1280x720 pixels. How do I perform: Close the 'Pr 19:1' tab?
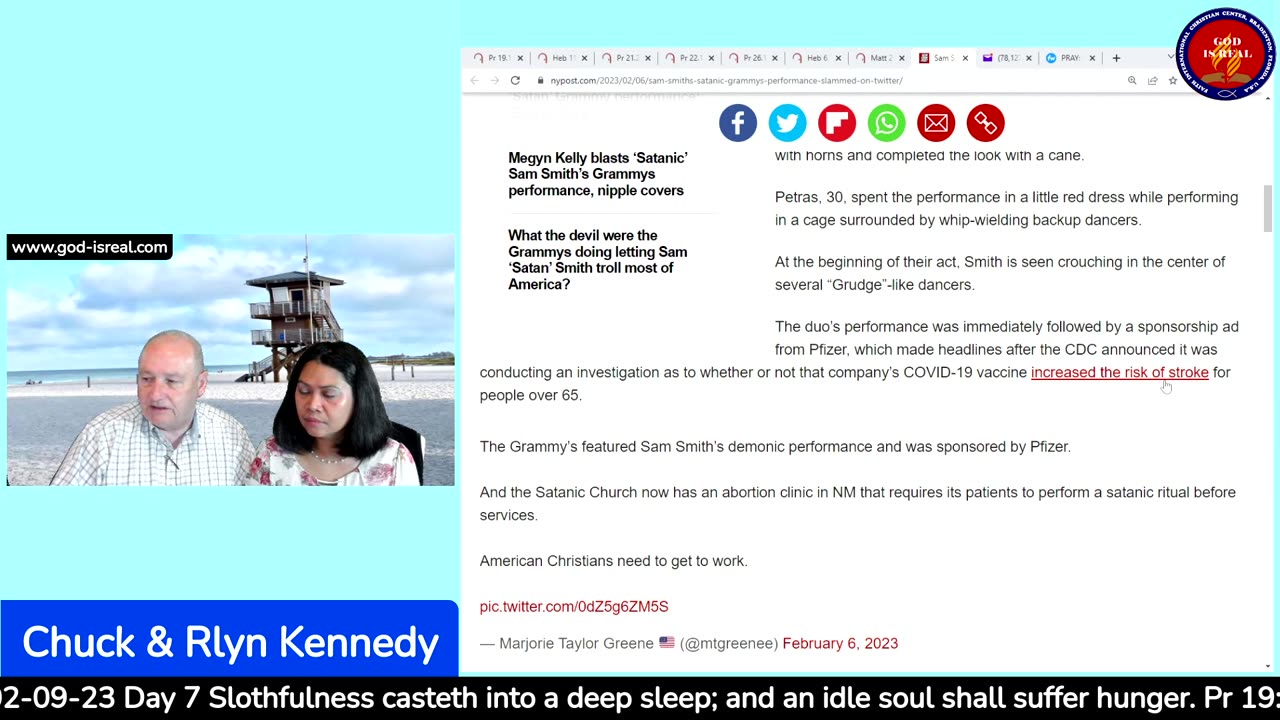[x=521, y=58]
